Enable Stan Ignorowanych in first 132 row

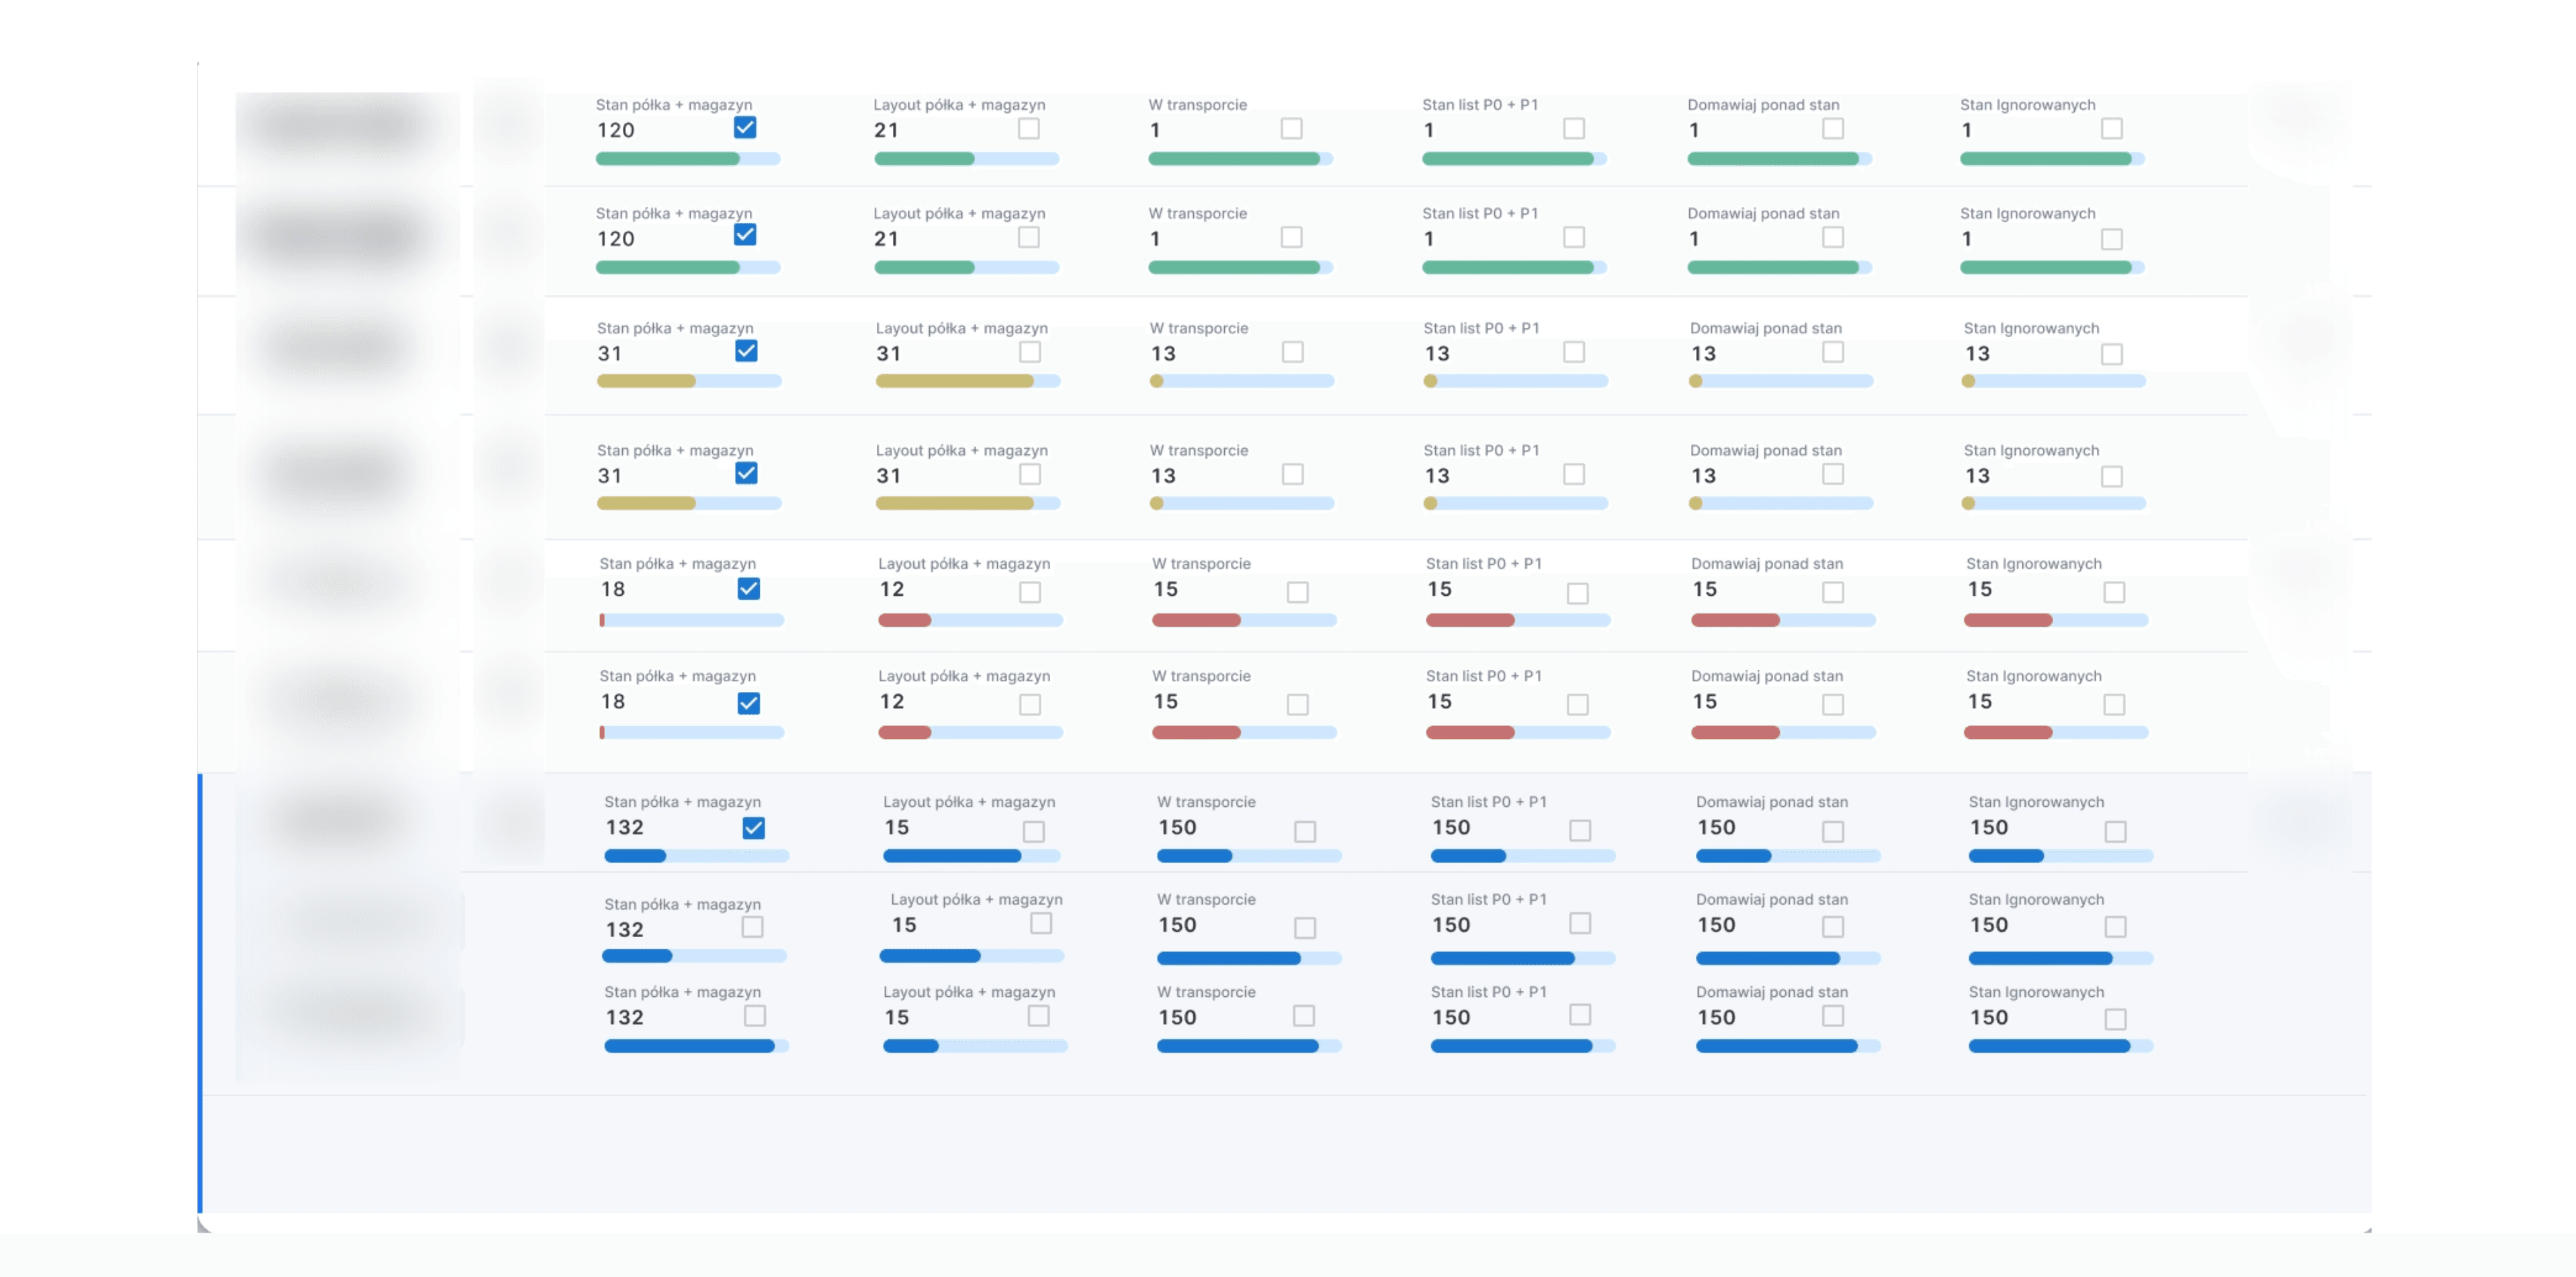[2116, 831]
